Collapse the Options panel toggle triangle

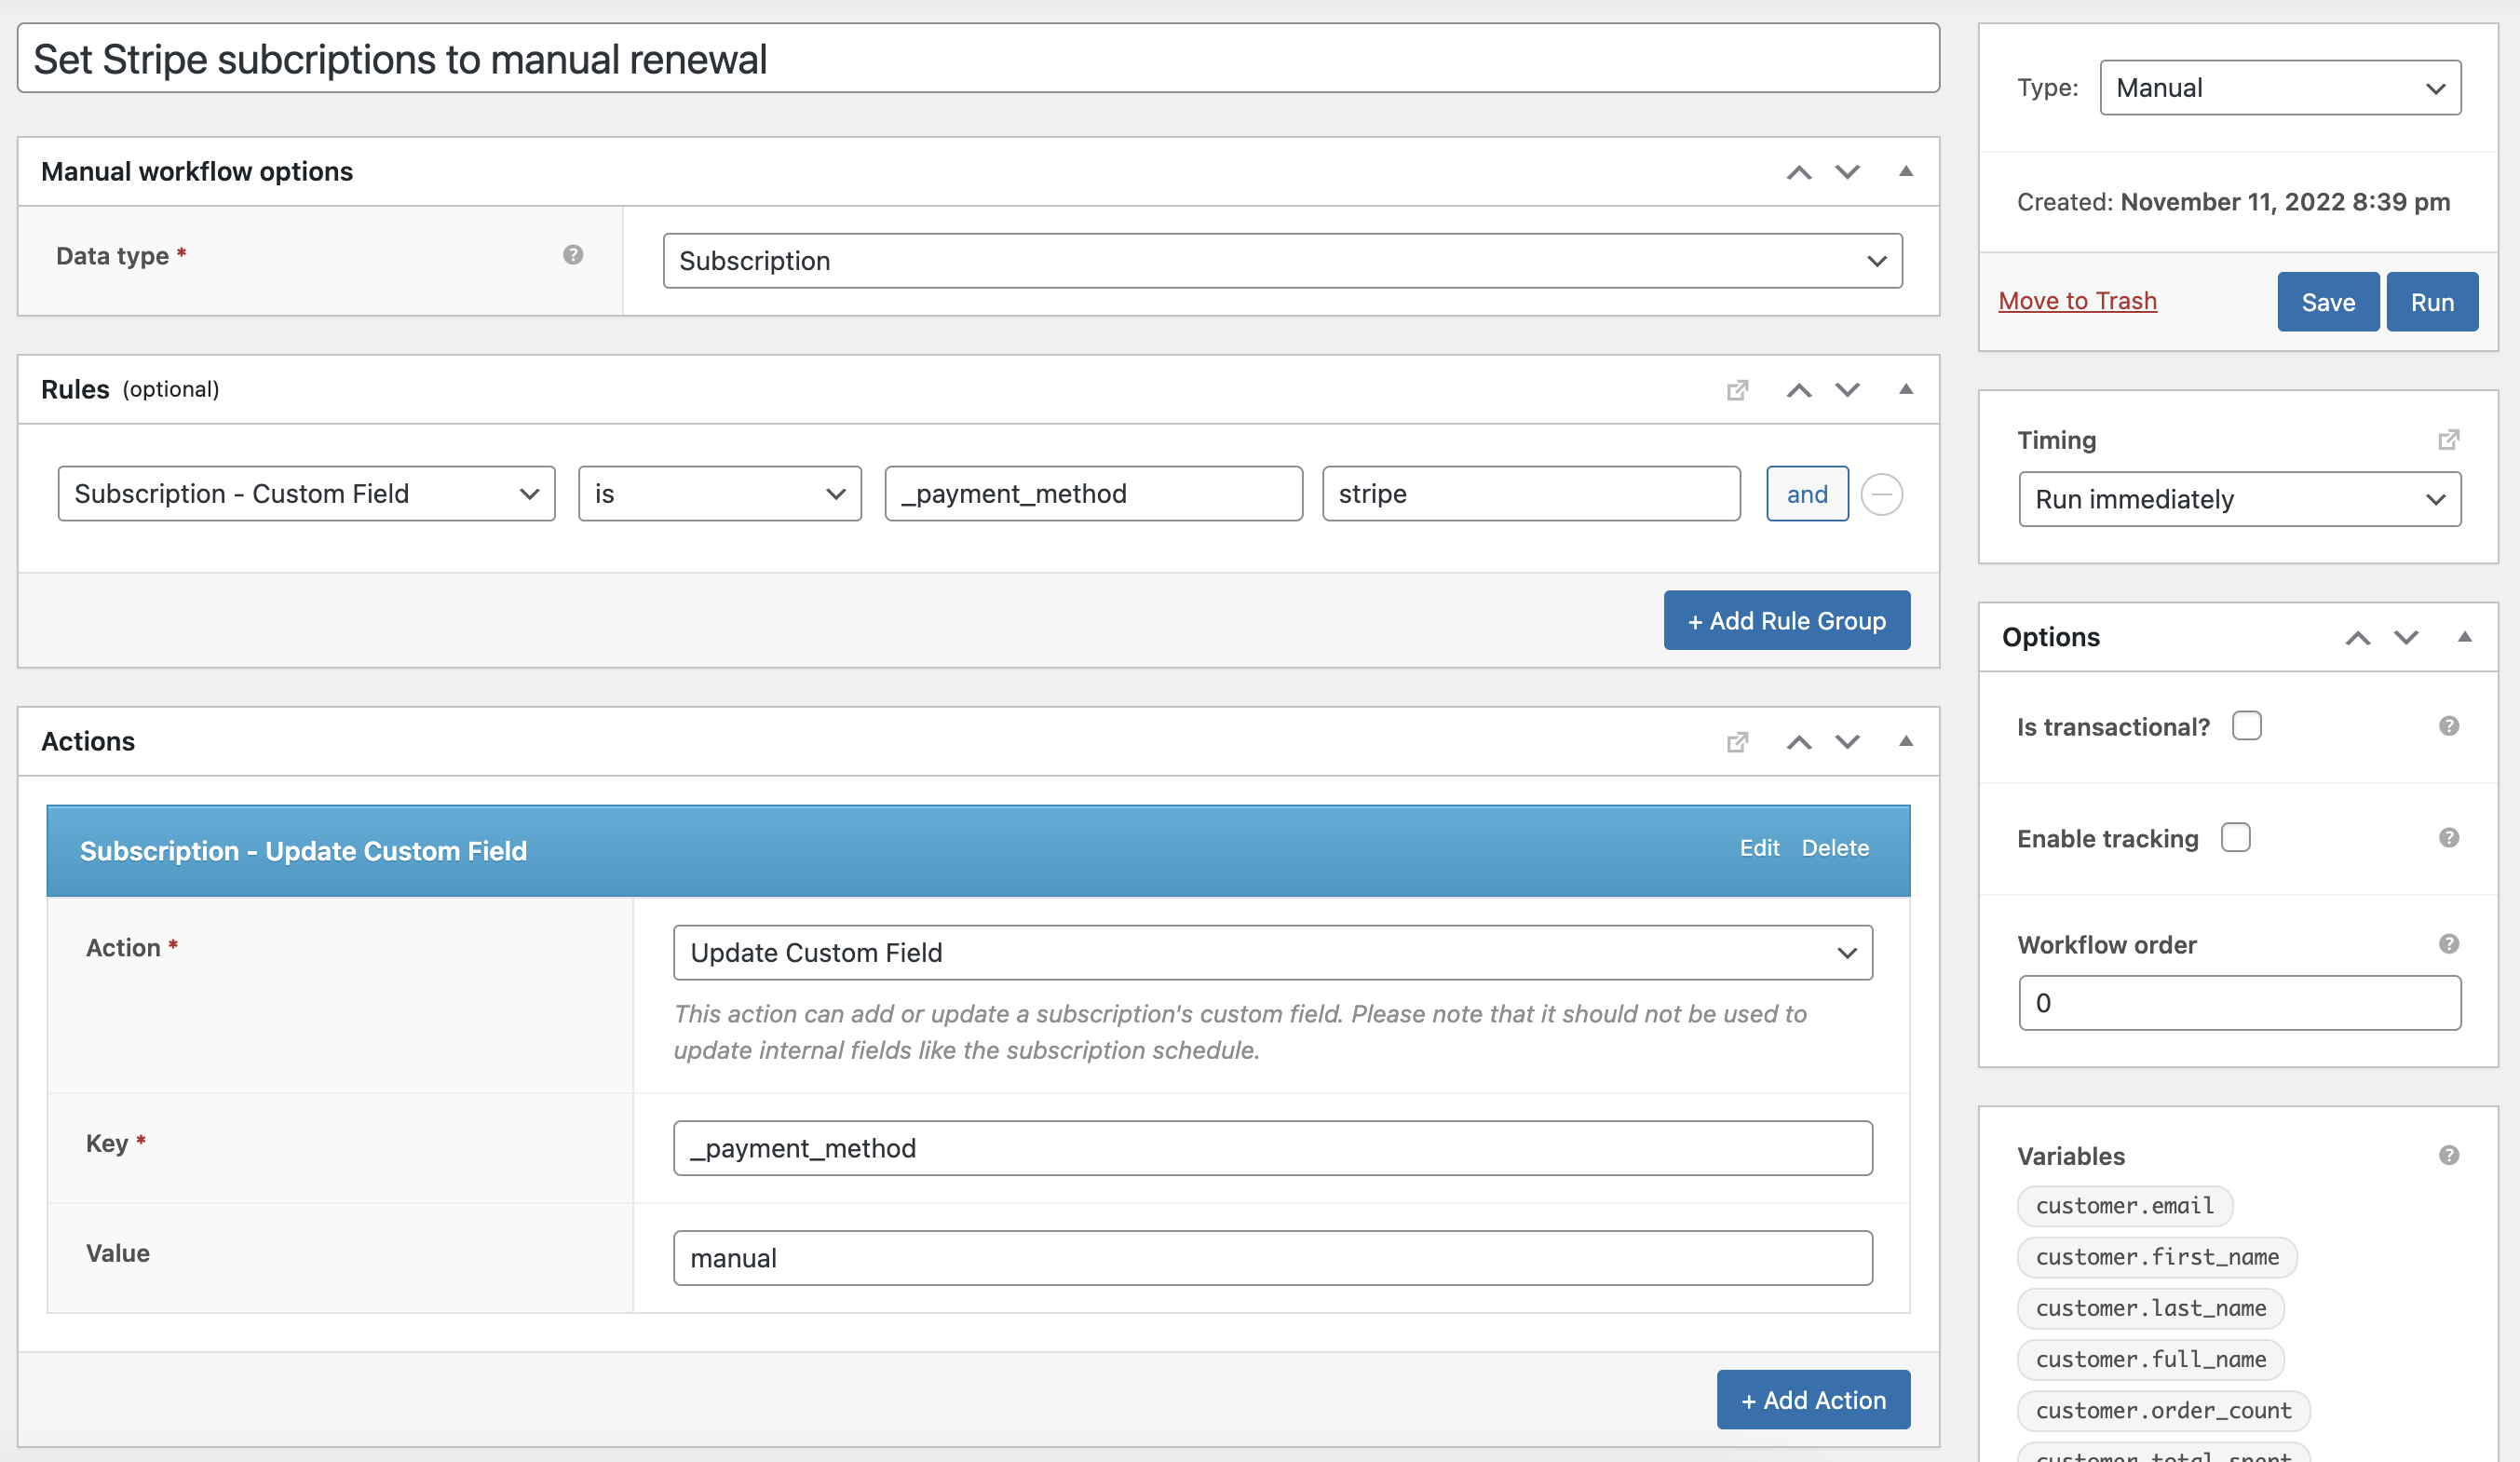pyautogui.click(x=2464, y=637)
